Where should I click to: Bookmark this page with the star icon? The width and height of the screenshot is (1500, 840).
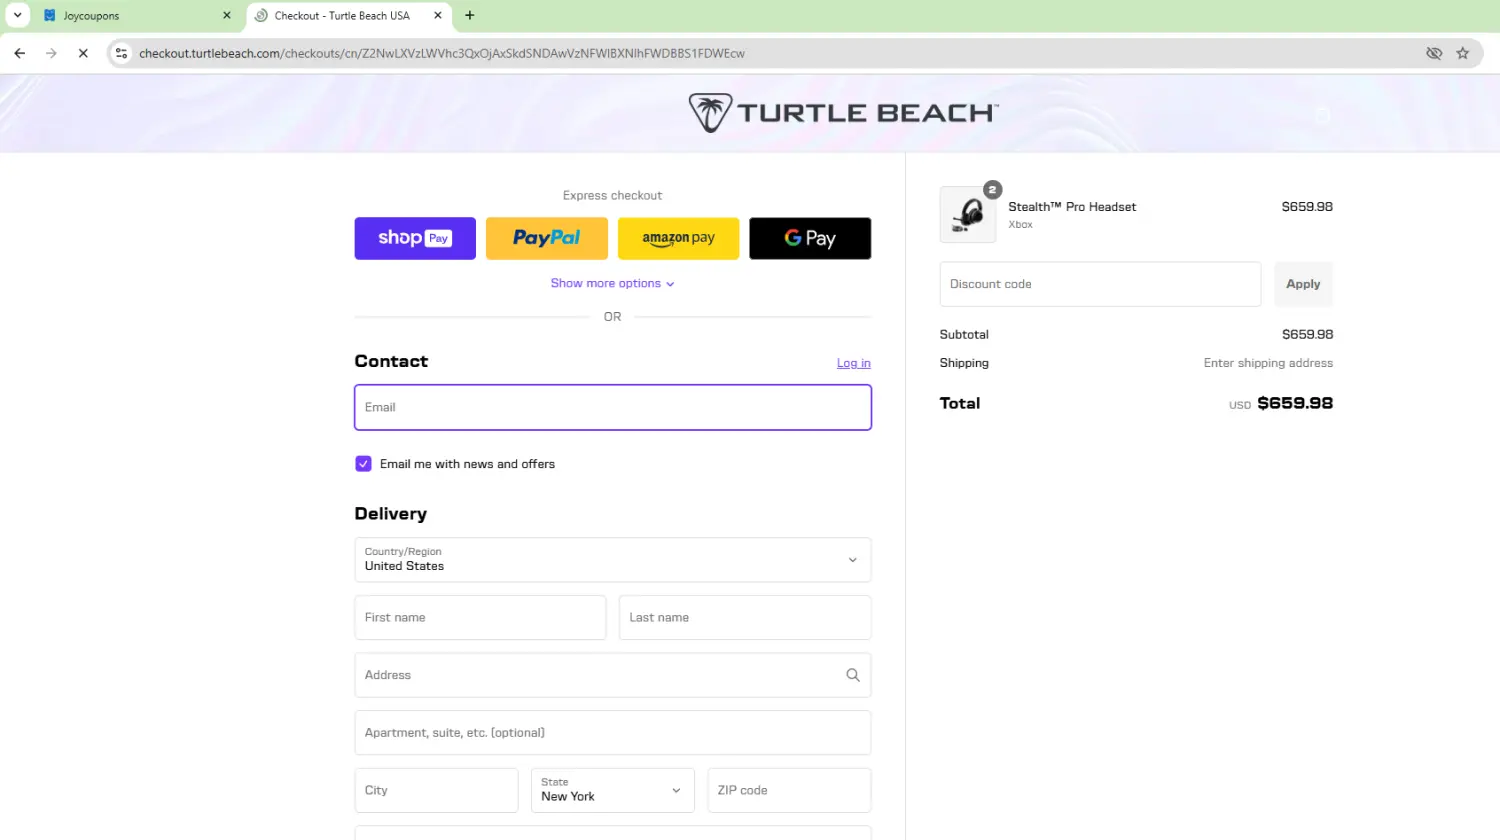coord(1463,53)
